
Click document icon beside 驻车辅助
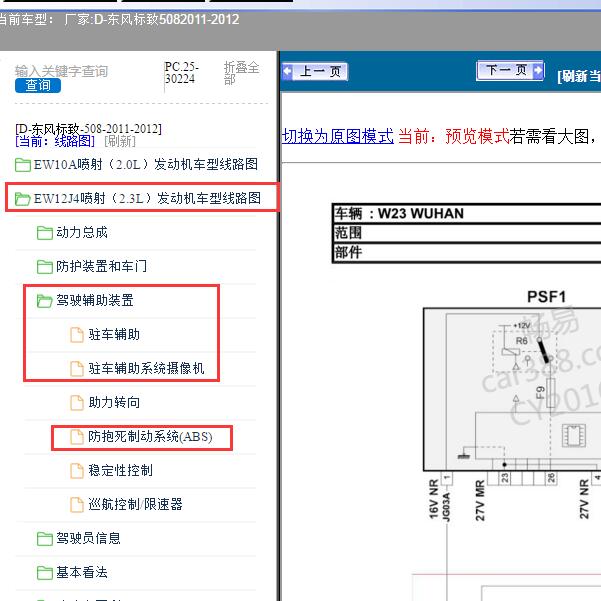(x=77, y=335)
